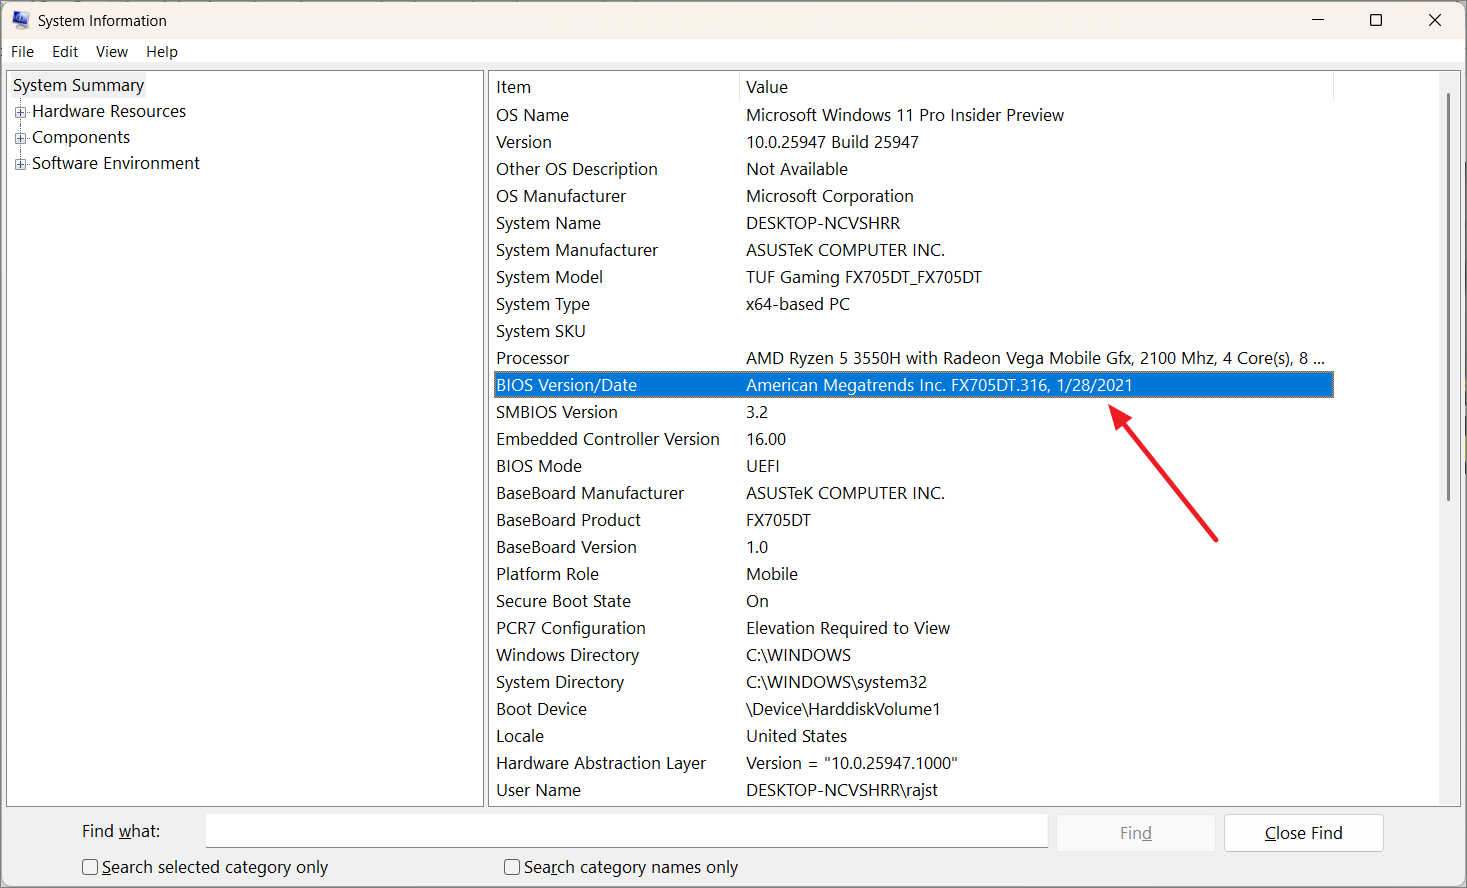
Task: Open the Help menu
Action: pos(161,51)
